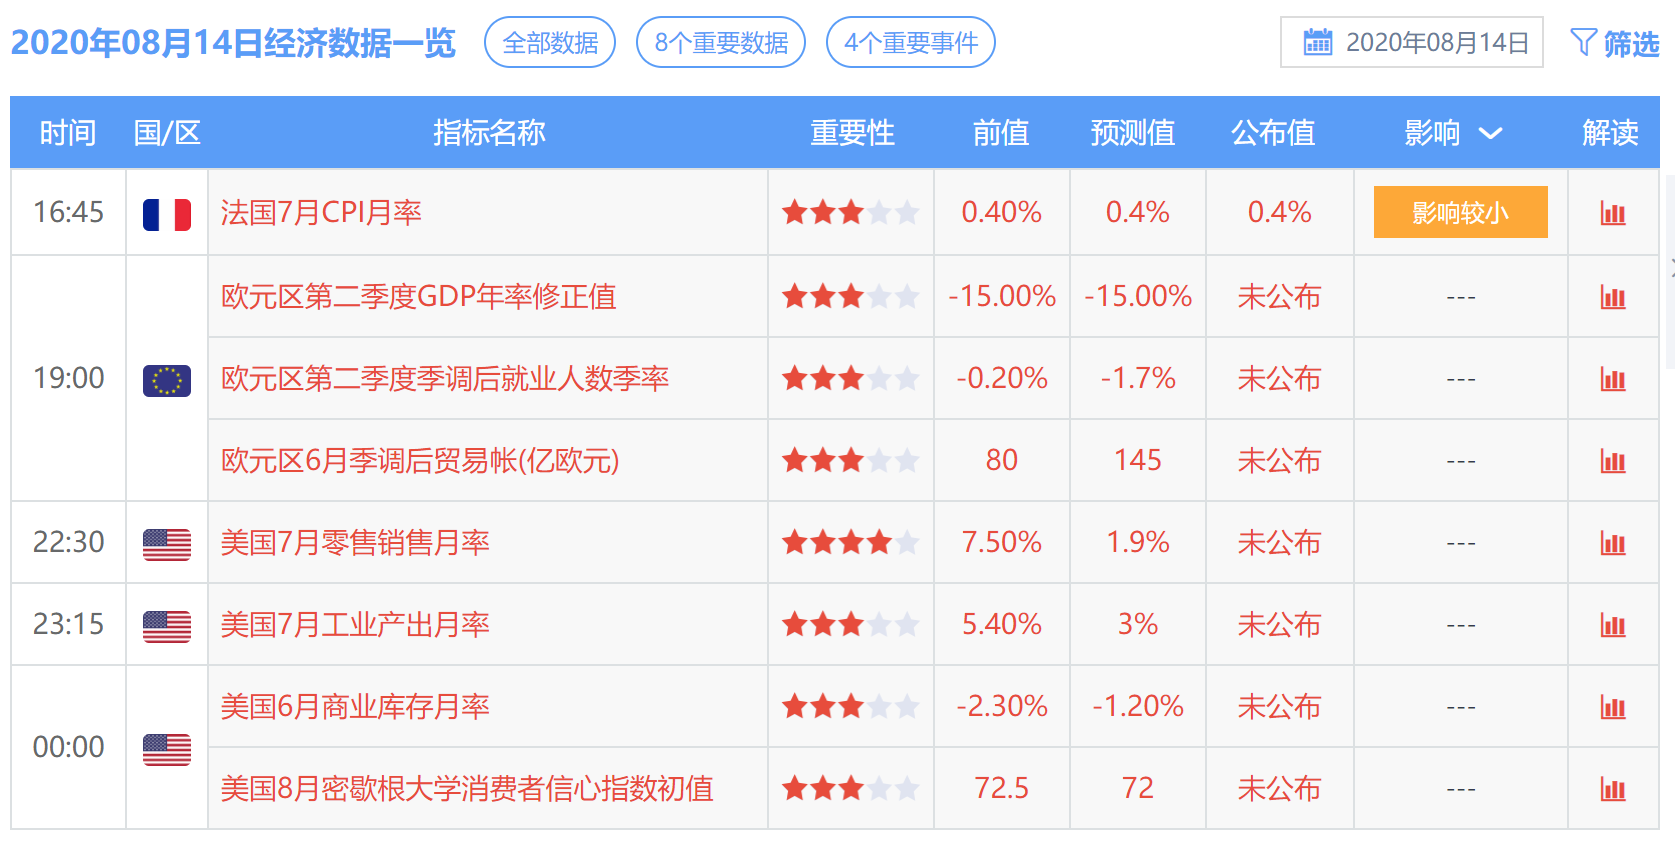Click the EU flag in the 19:00 row
This screenshot has height=860, width=1675.
pos(167,380)
